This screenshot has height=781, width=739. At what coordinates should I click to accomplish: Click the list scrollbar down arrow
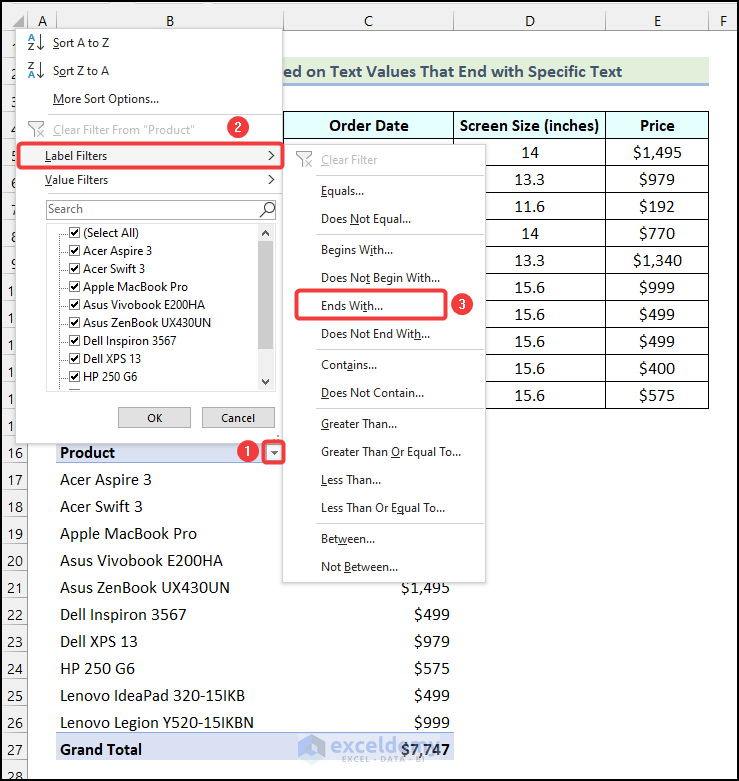pos(265,382)
